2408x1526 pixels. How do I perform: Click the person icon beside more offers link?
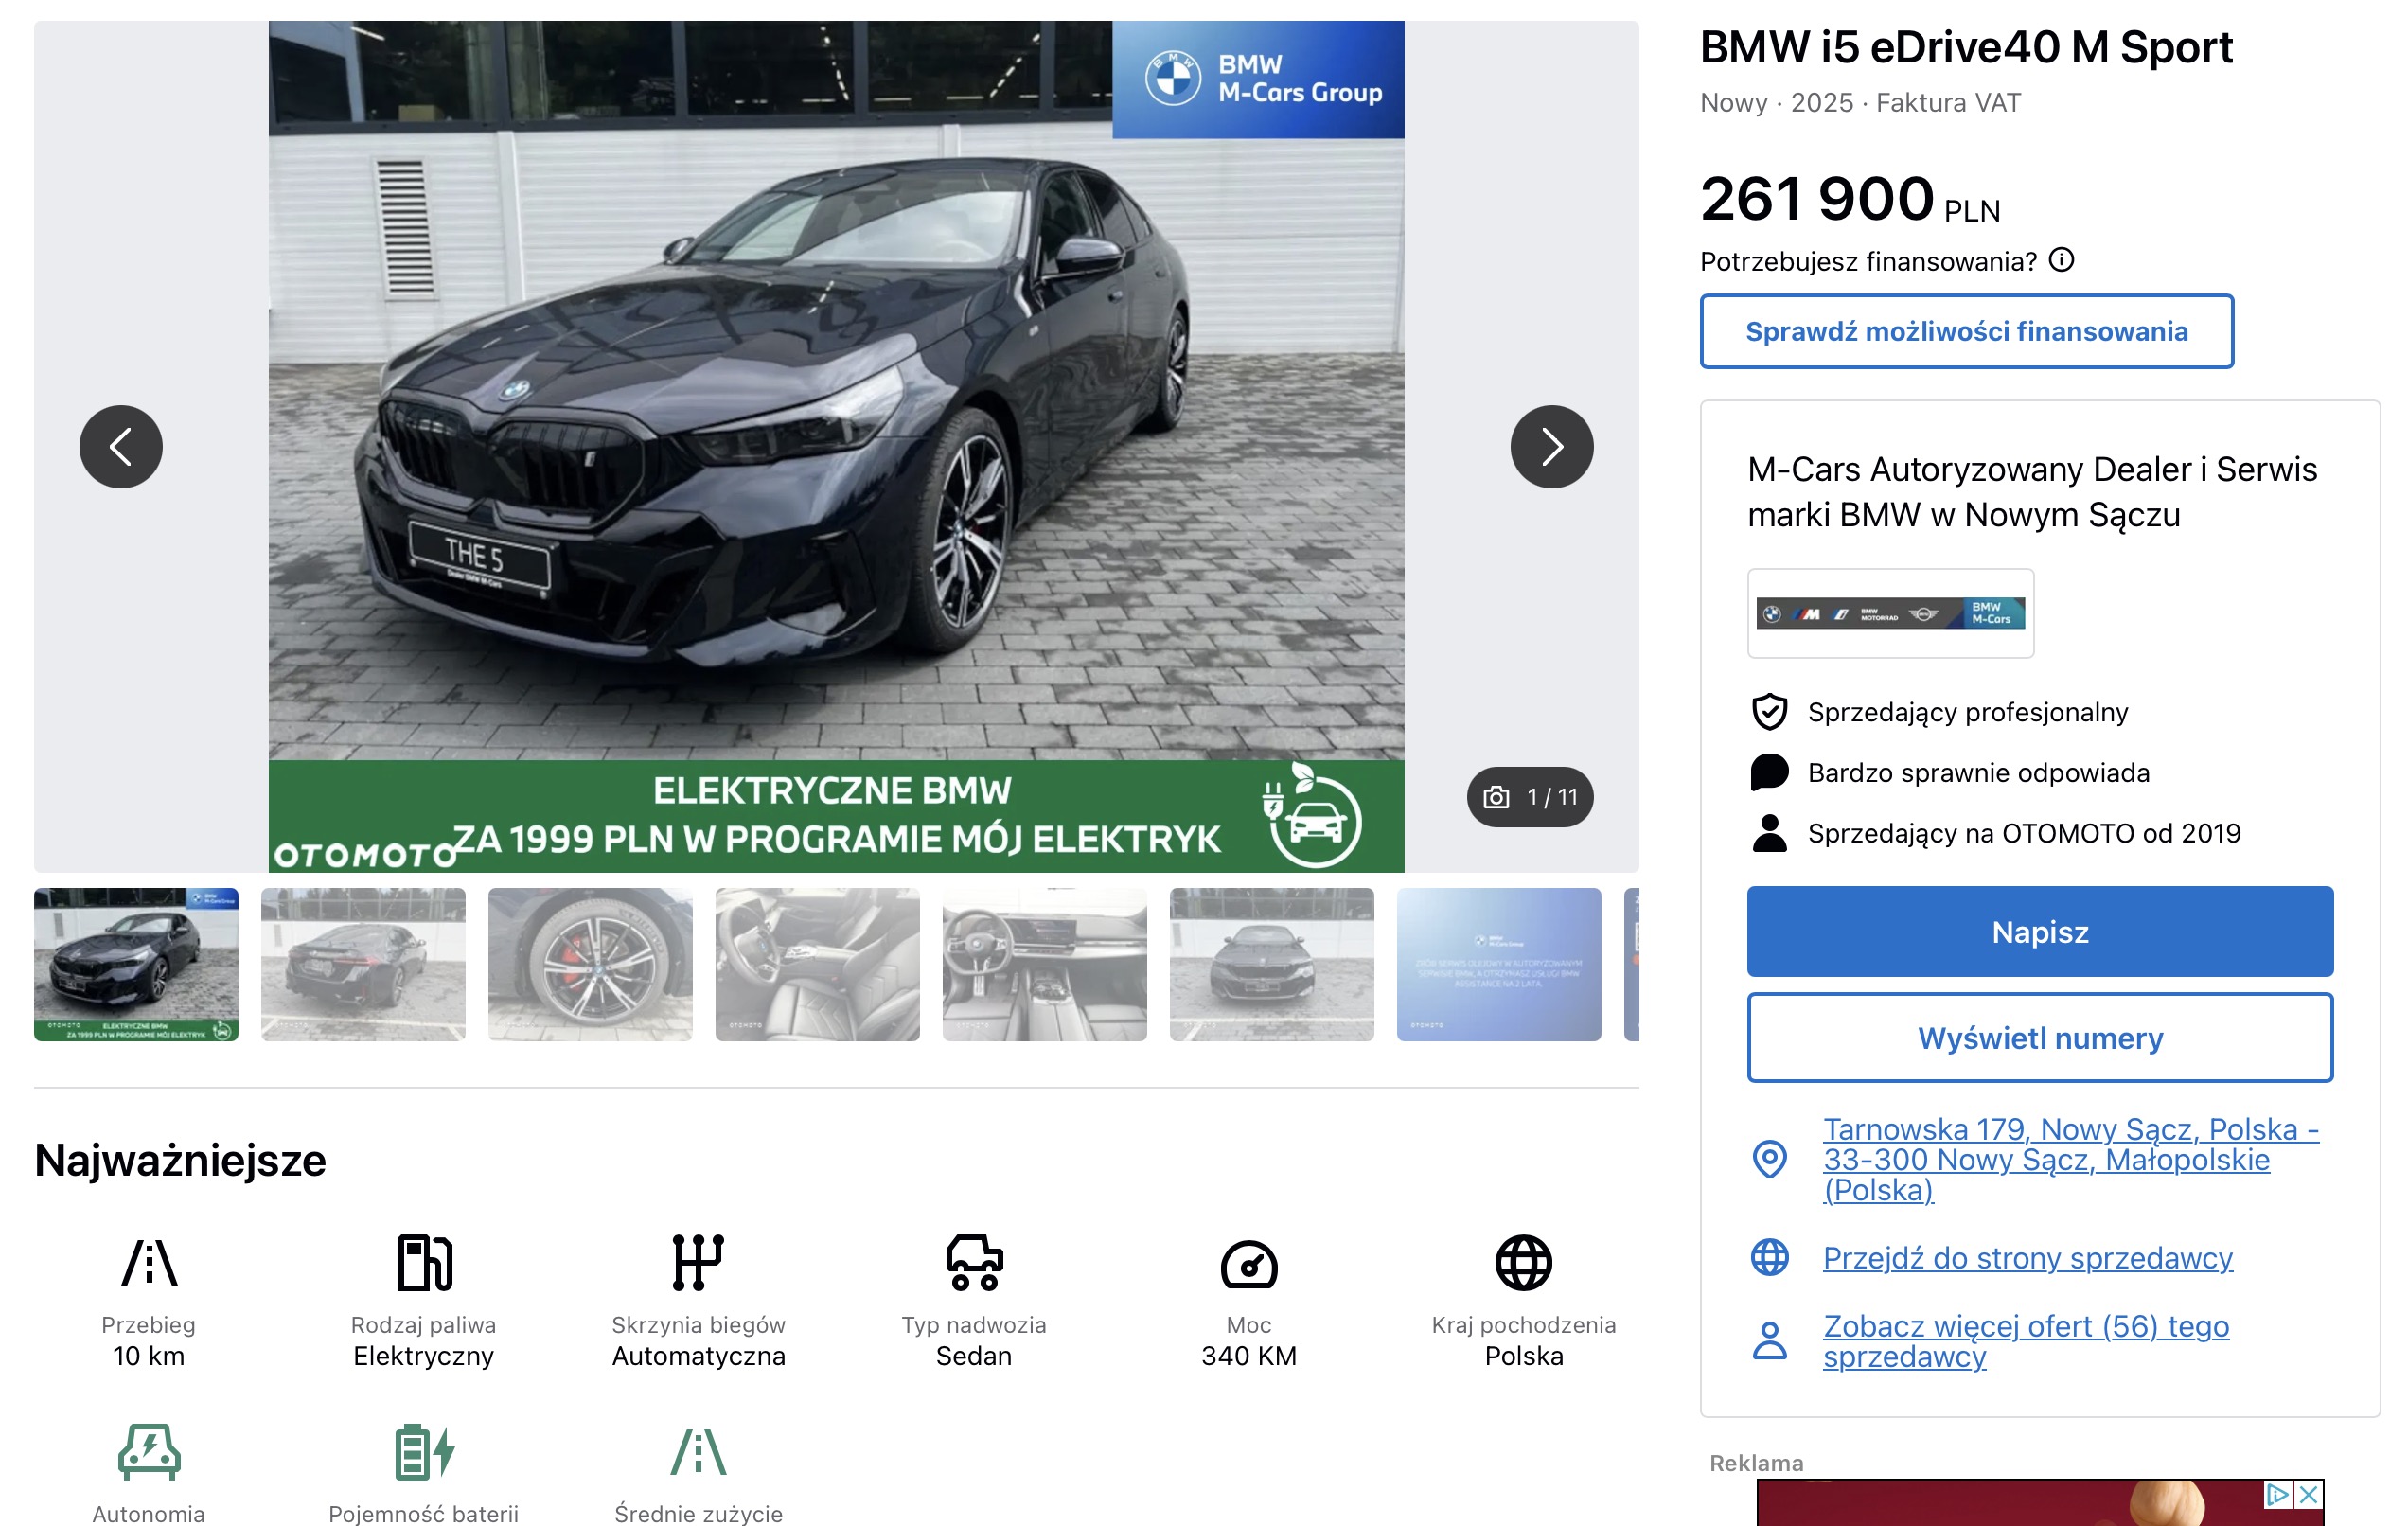tap(1770, 1340)
